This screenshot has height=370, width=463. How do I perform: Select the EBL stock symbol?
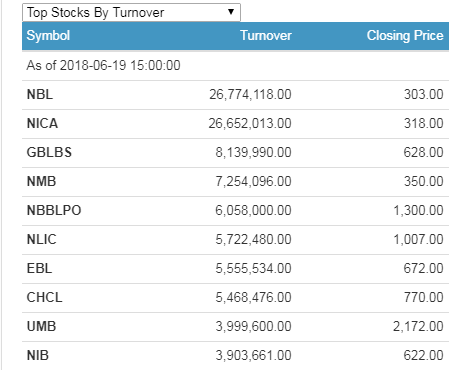(x=39, y=268)
